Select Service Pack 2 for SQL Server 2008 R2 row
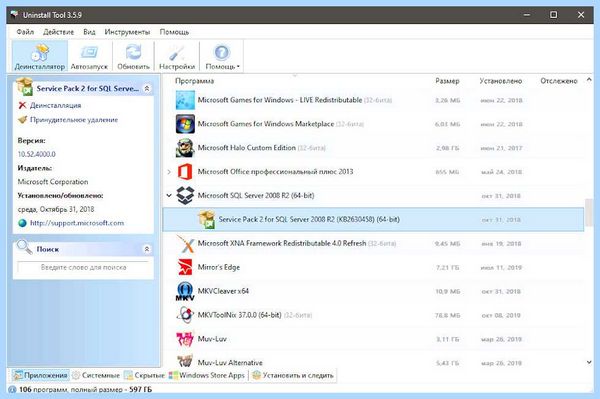This screenshot has height=399, width=600. click(x=373, y=220)
